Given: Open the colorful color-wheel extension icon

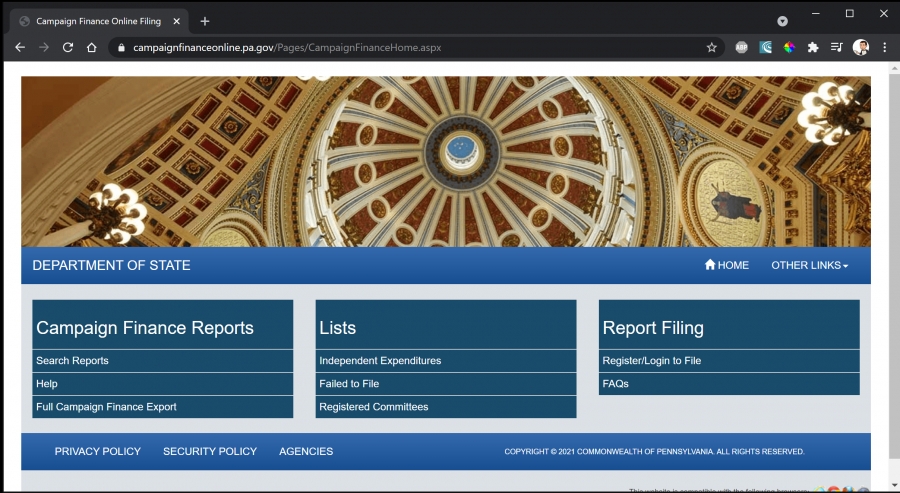Looking at the screenshot, I should 789,48.
